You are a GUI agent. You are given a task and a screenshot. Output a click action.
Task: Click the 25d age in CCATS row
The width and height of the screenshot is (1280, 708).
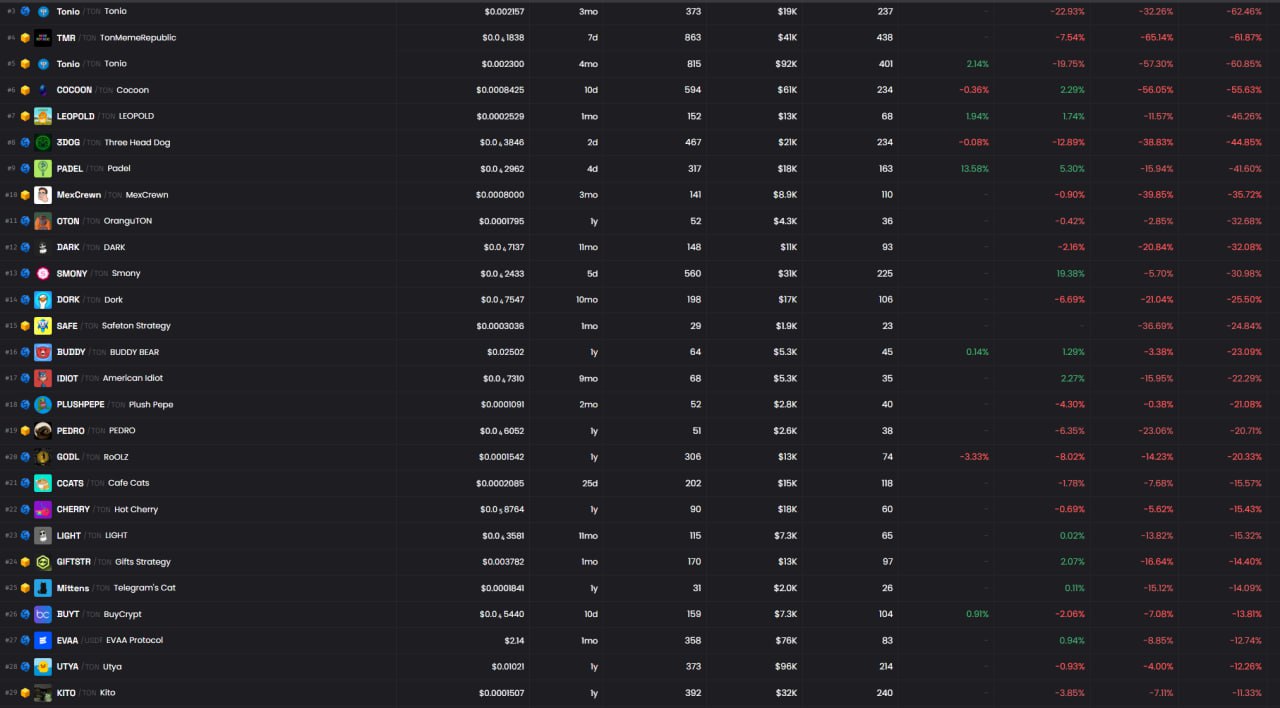point(591,483)
